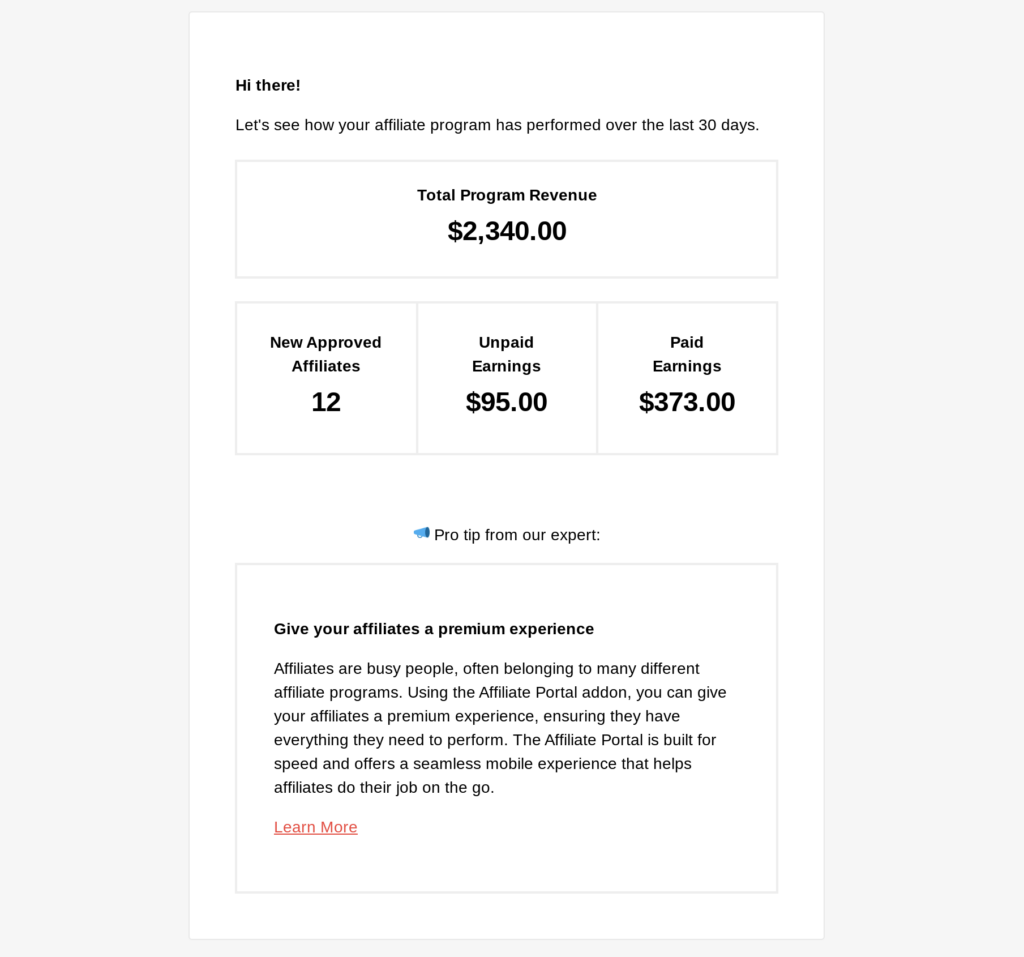Select the number 12 affiliates count
This screenshot has height=957, width=1024.
point(326,402)
